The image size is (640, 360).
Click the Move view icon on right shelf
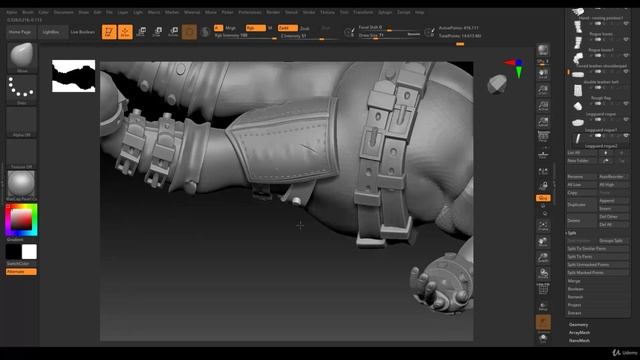543,242
